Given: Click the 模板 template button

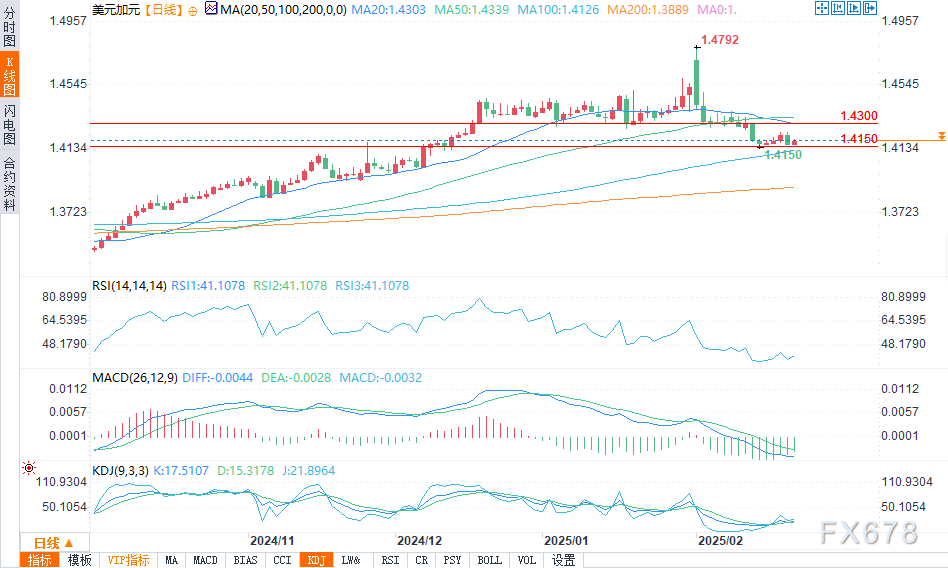Looking at the screenshot, I should click(x=79, y=560).
